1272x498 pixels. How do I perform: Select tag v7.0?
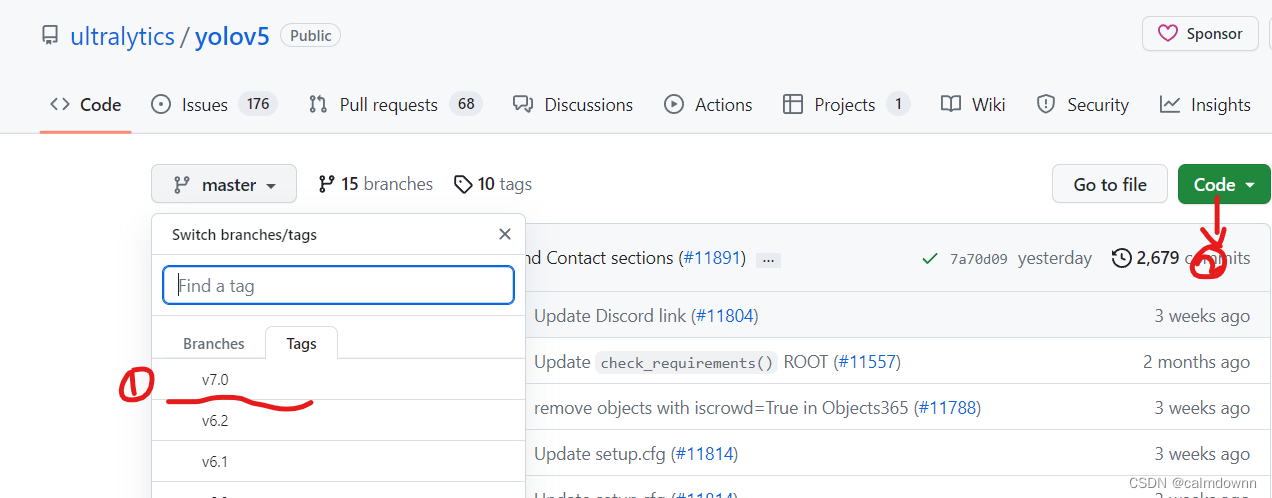[x=338, y=380]
